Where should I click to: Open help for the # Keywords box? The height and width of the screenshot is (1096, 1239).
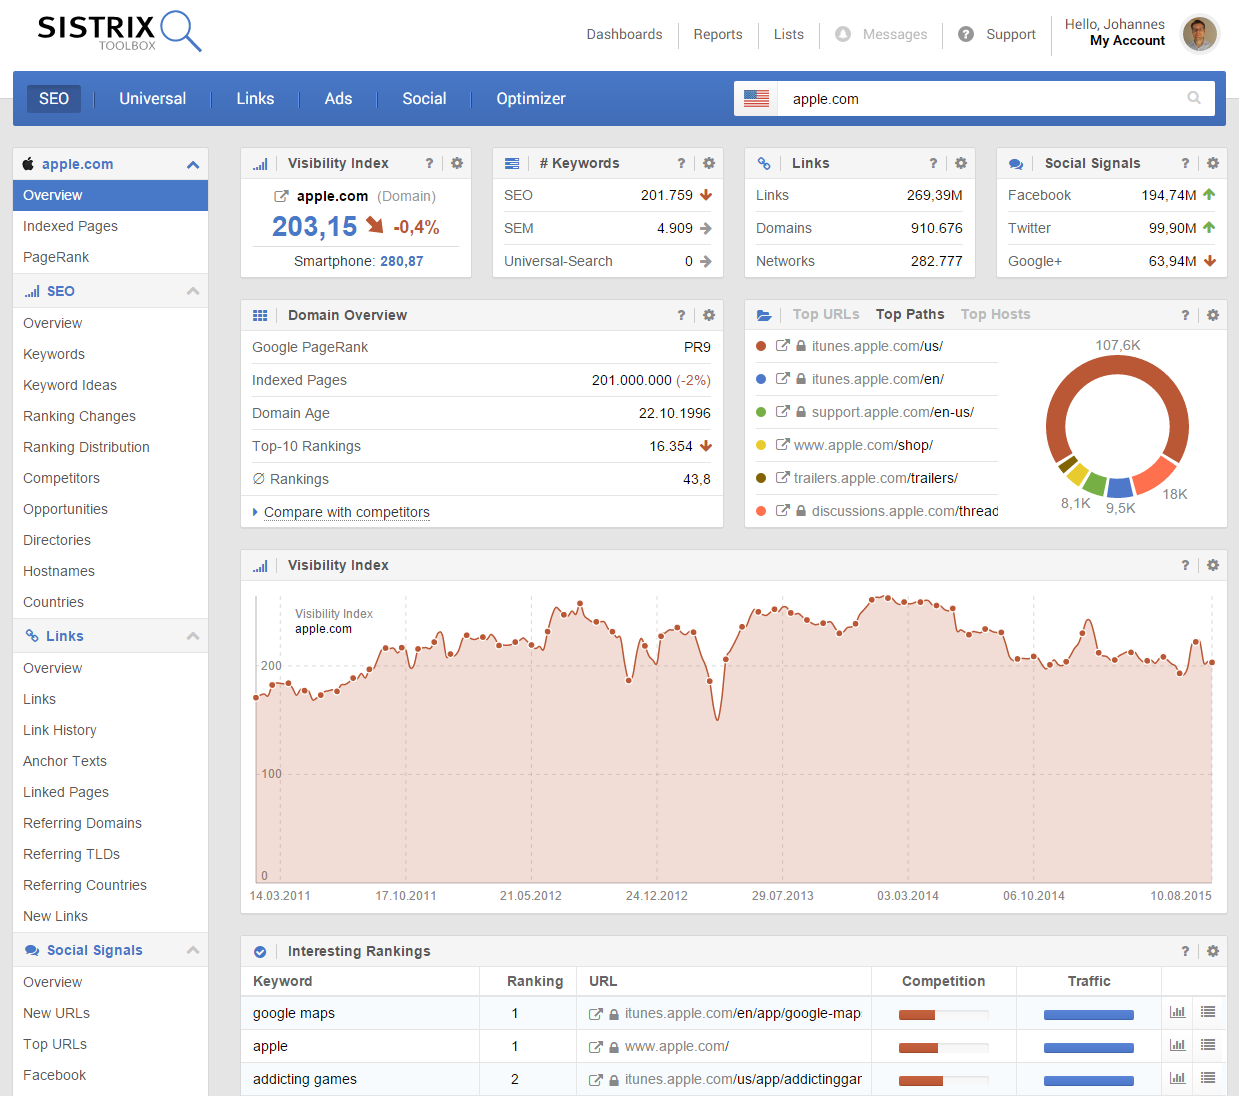pyautogui.click(x=681, y=163)
